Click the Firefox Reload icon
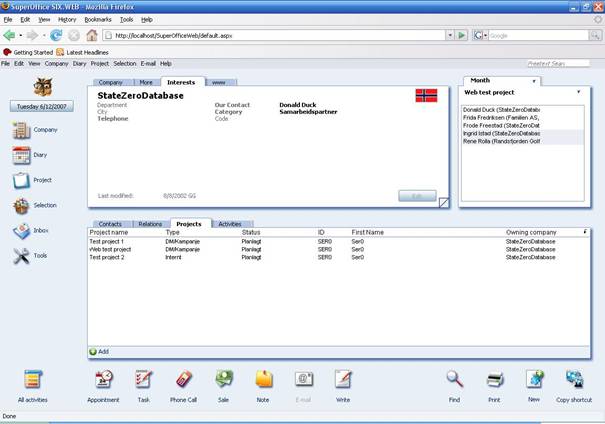605x424 pixels. click(56, 35)
